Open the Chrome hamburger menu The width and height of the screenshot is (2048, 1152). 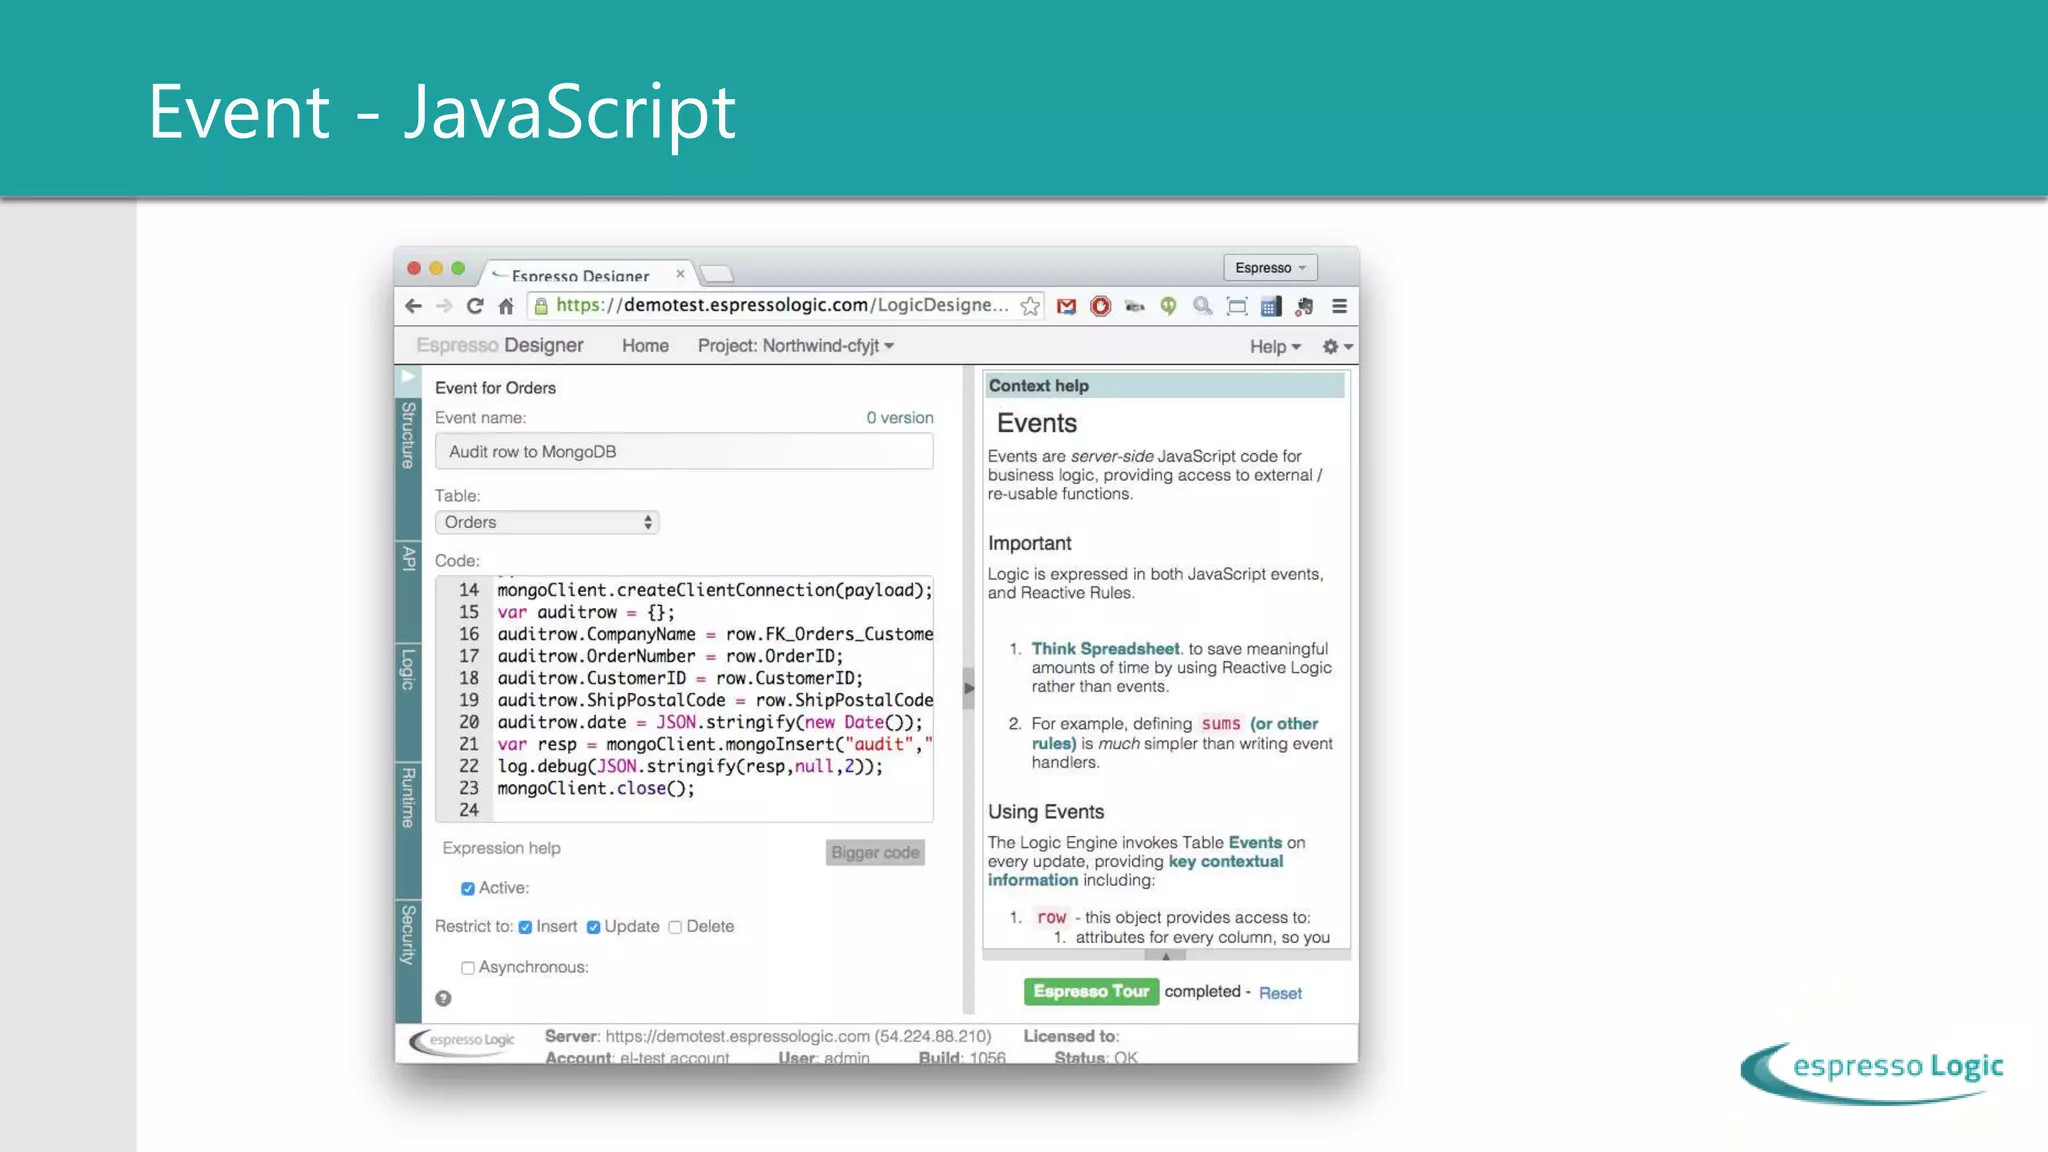click(x=1339, y=306)
